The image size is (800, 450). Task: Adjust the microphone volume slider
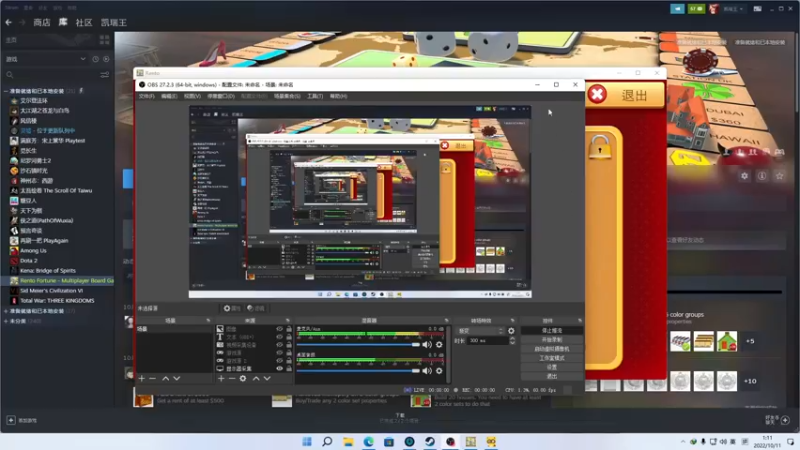[358, 345]
